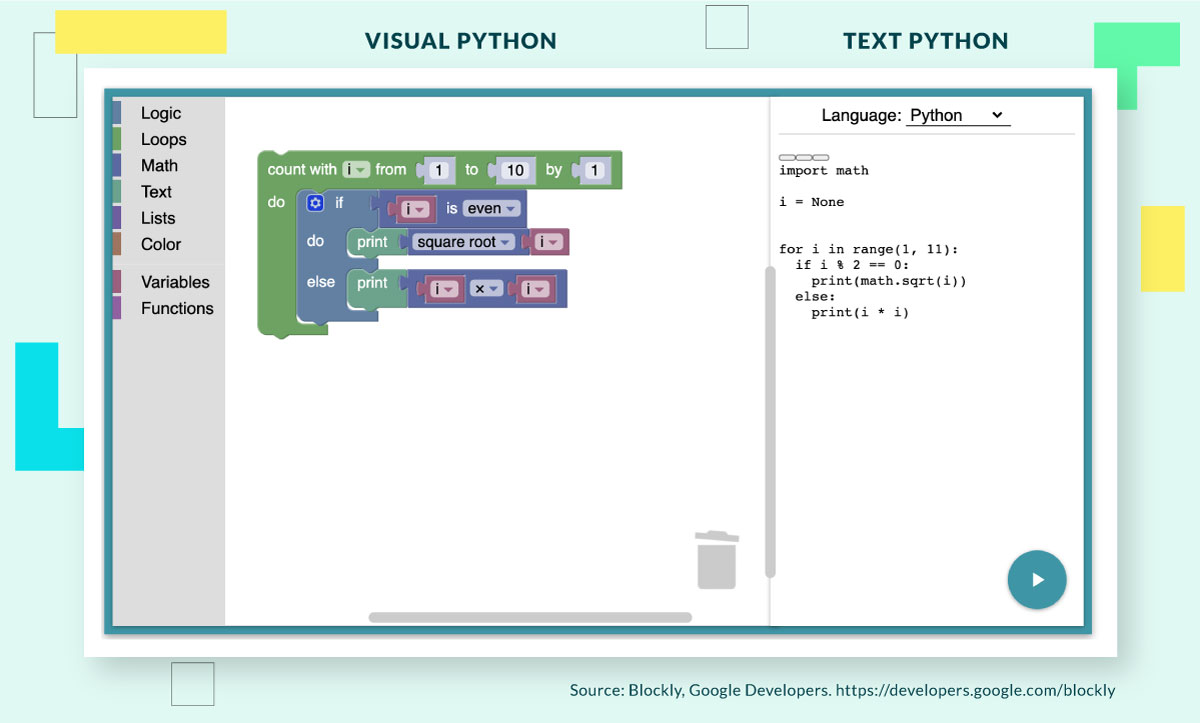
Task: Open the variable i dropdown beside 'is even'
Action: click(416, 209)
